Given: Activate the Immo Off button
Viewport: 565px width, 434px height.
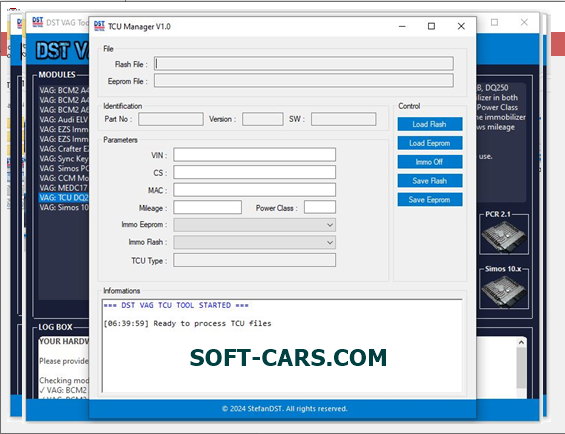Looking at the screenshot, I should pos(430,162).
